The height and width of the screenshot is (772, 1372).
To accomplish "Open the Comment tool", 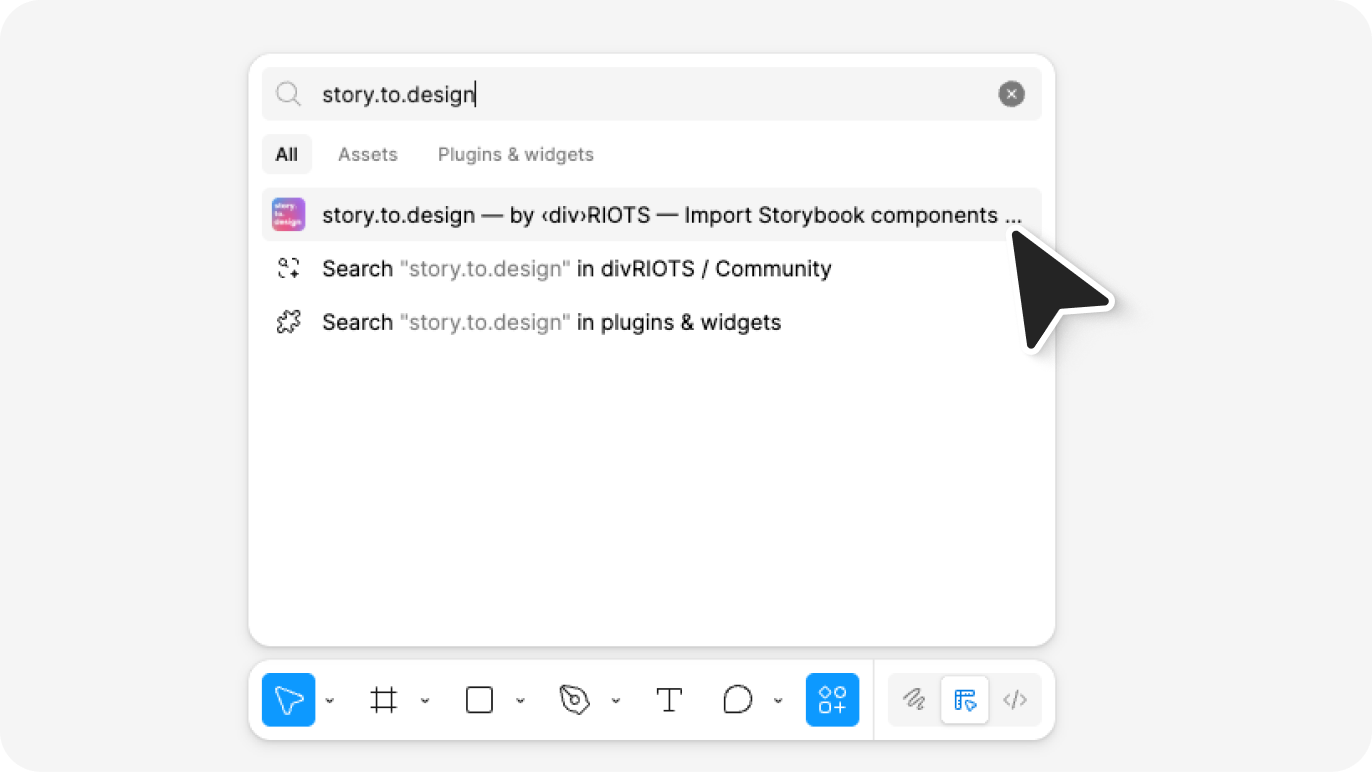I will 738,699.
